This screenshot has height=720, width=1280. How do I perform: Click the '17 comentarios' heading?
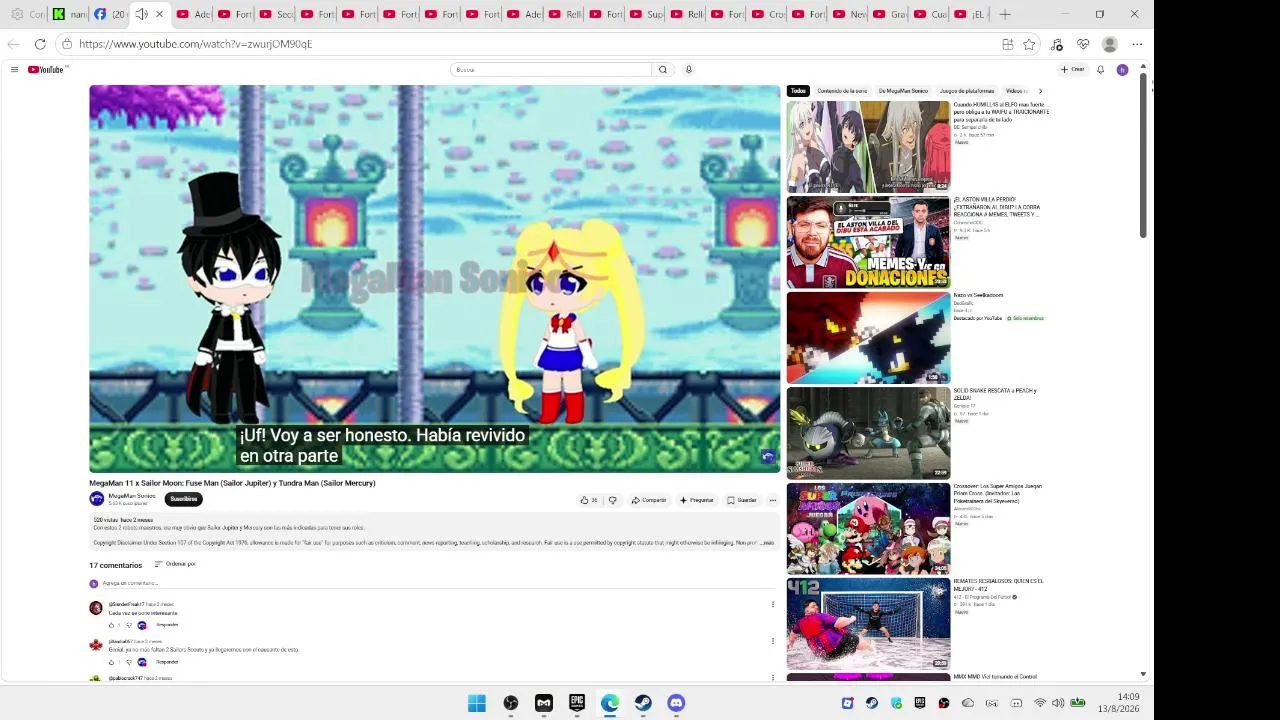pos(116,565)
